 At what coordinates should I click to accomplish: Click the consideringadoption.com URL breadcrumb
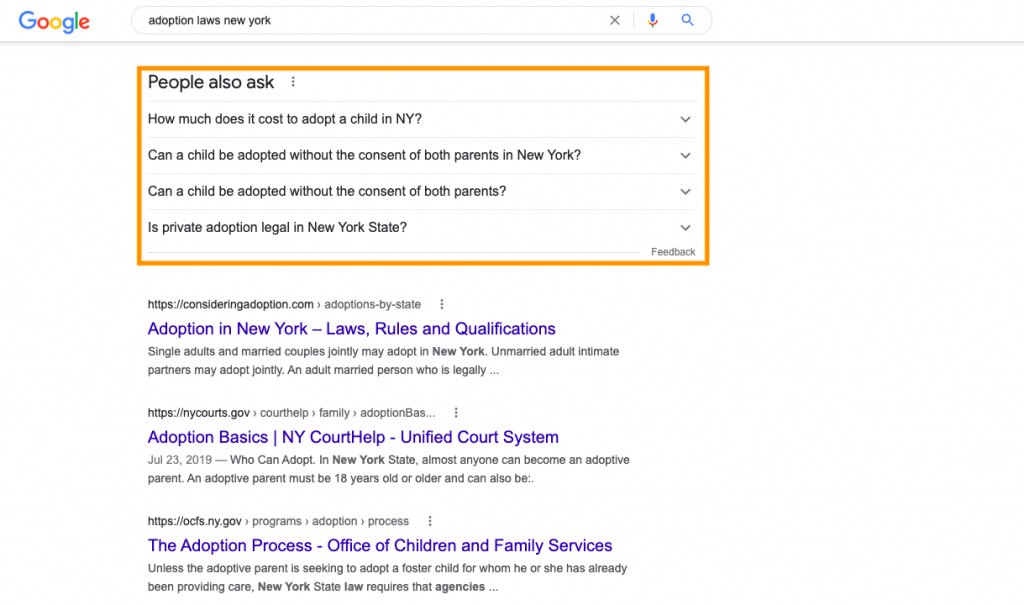pyautogui.click(x=284, y=304)
